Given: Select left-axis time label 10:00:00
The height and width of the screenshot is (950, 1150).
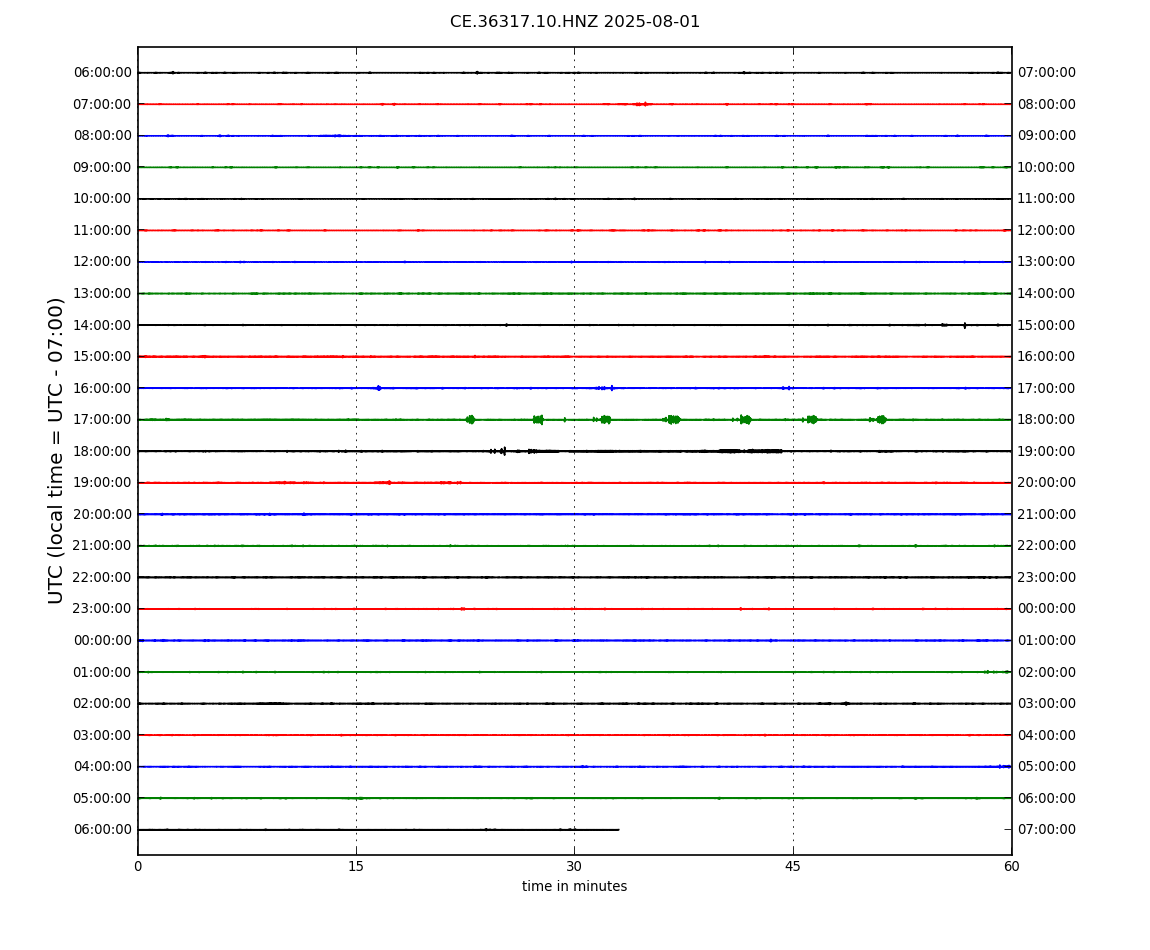Looking at the screenshot, I should pyautogui.click(x=103, y=199).
